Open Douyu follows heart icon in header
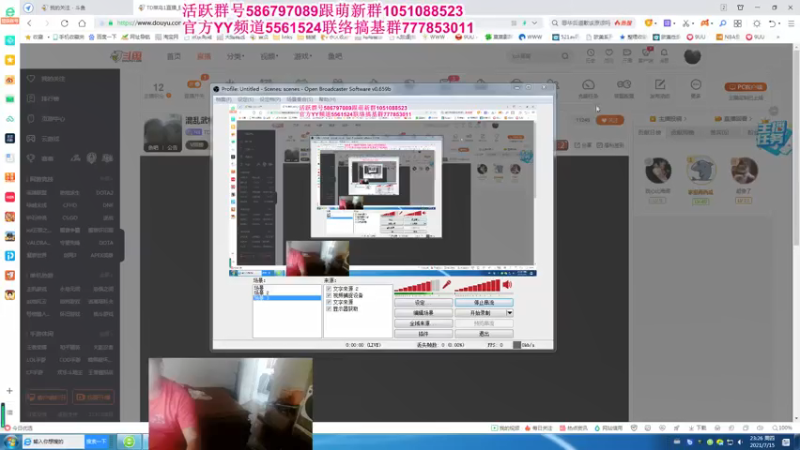Viewport: 800px width, 450px height. [609, 53]
